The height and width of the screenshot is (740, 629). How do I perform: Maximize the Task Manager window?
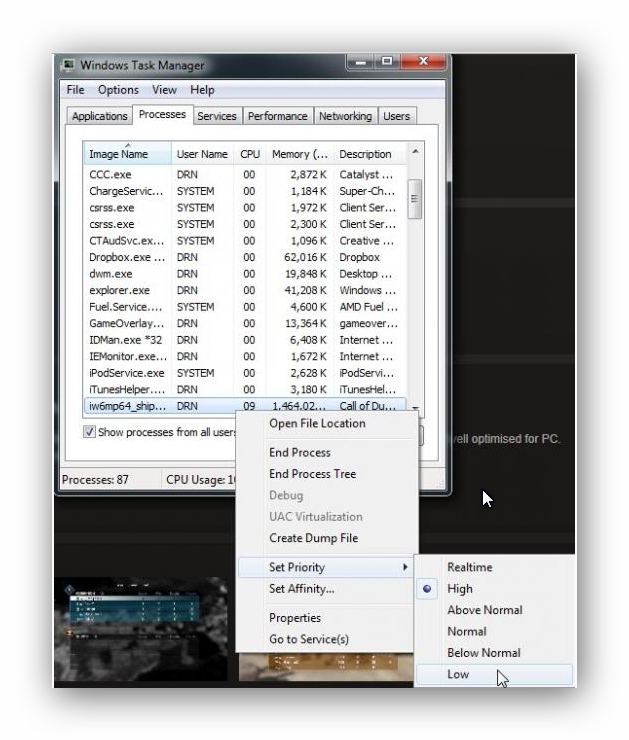pos(387,62)
